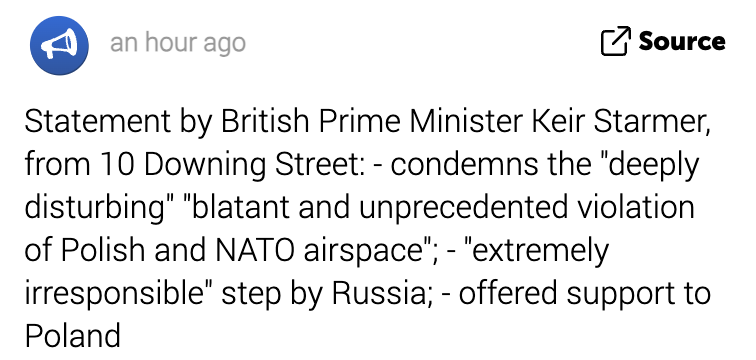
Task: Click the word "Polish" in the statement
Action: [103, 251]
